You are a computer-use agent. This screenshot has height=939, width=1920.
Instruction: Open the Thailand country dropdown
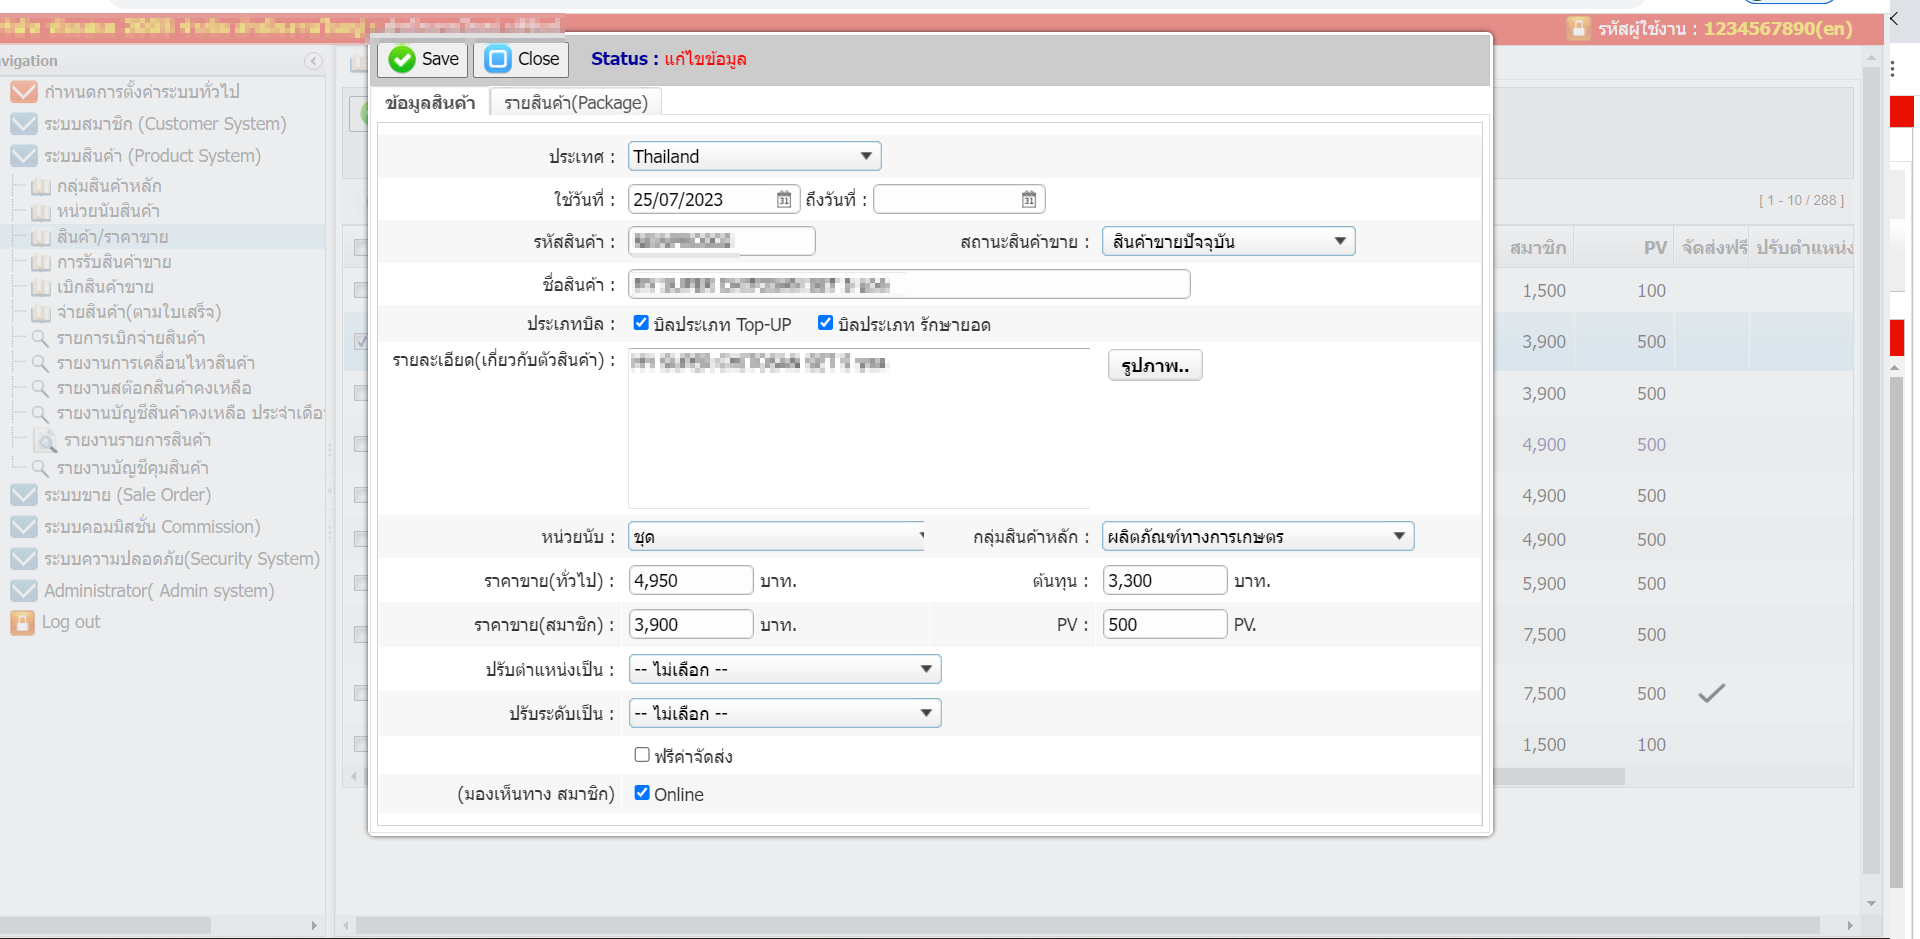[x=866, y=156]
